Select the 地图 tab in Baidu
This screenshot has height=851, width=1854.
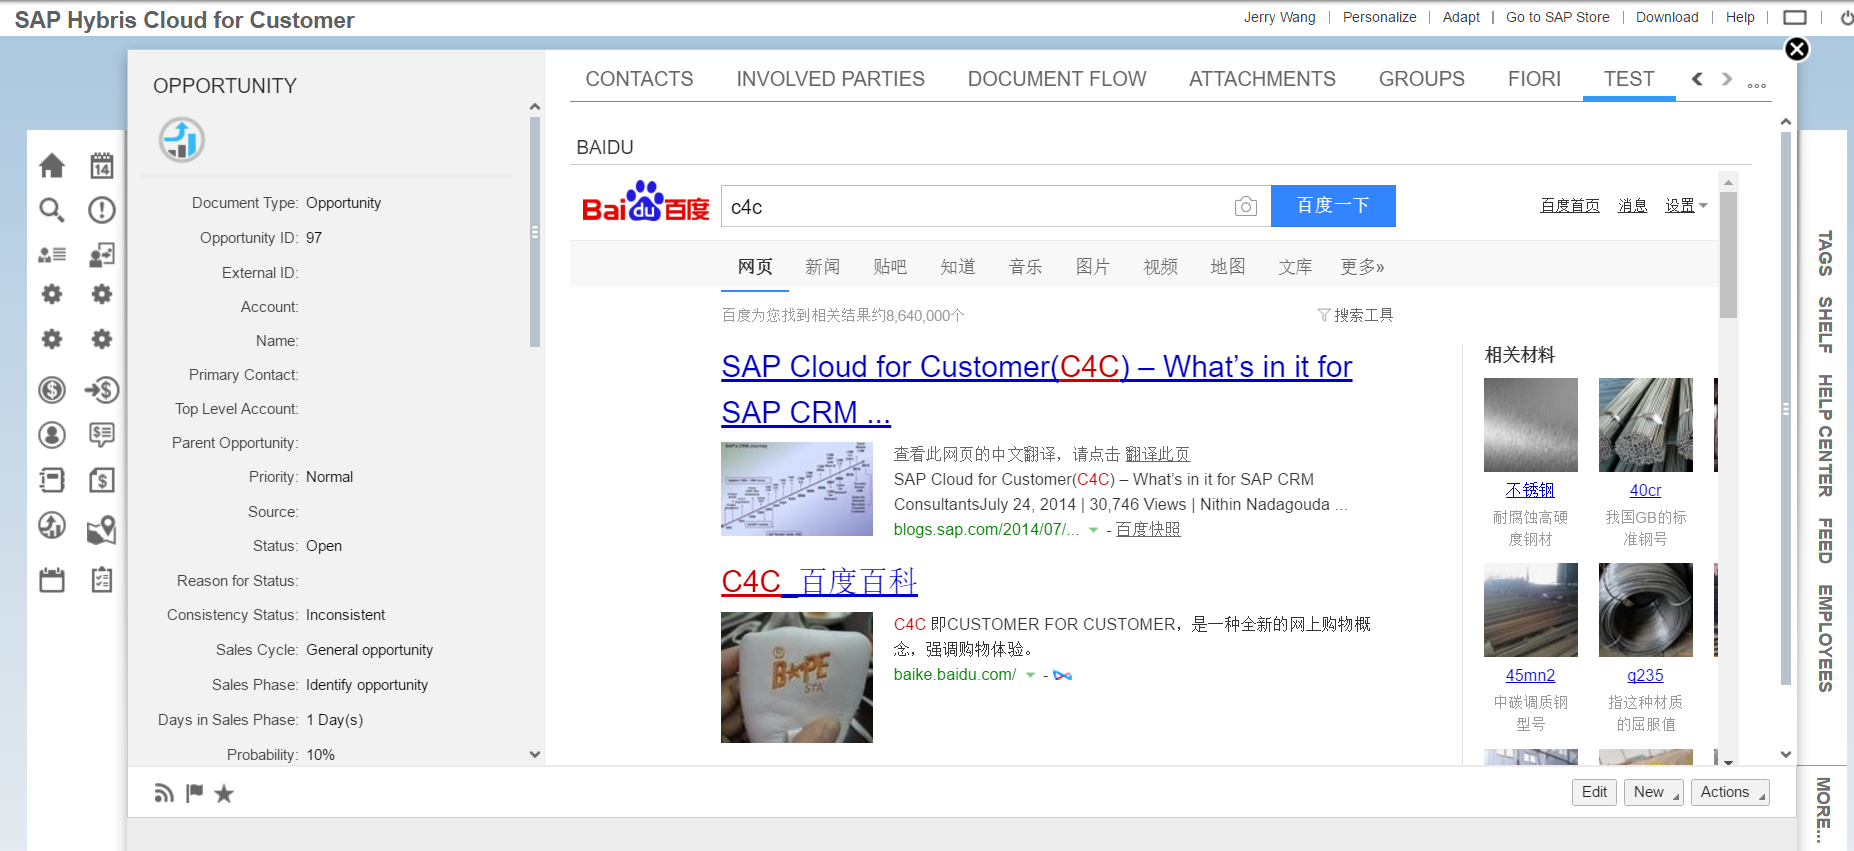tap(1228, 267)
